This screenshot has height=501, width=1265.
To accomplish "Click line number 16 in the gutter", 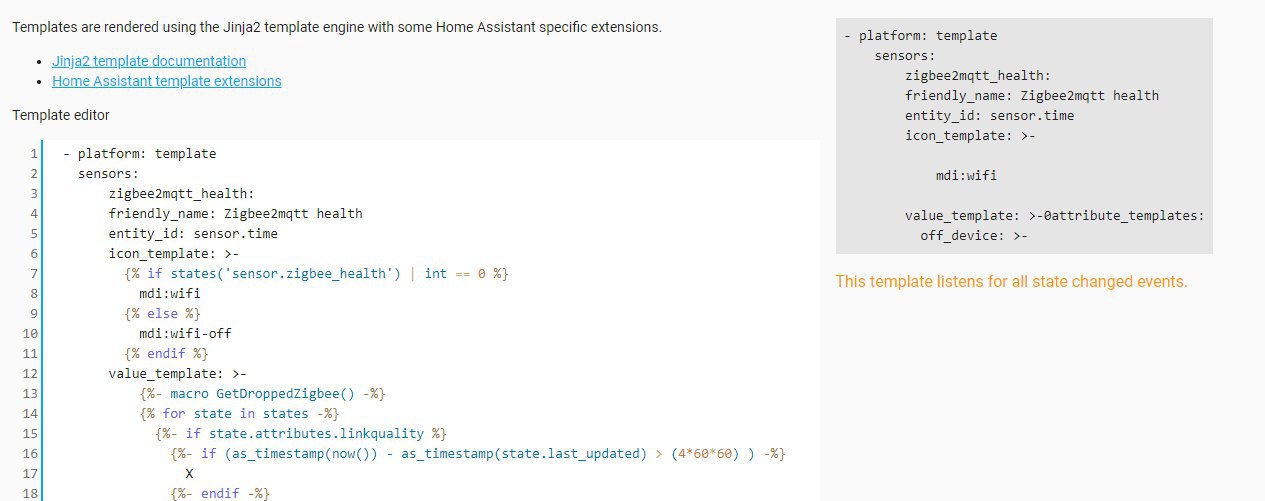I will point(30,454).
